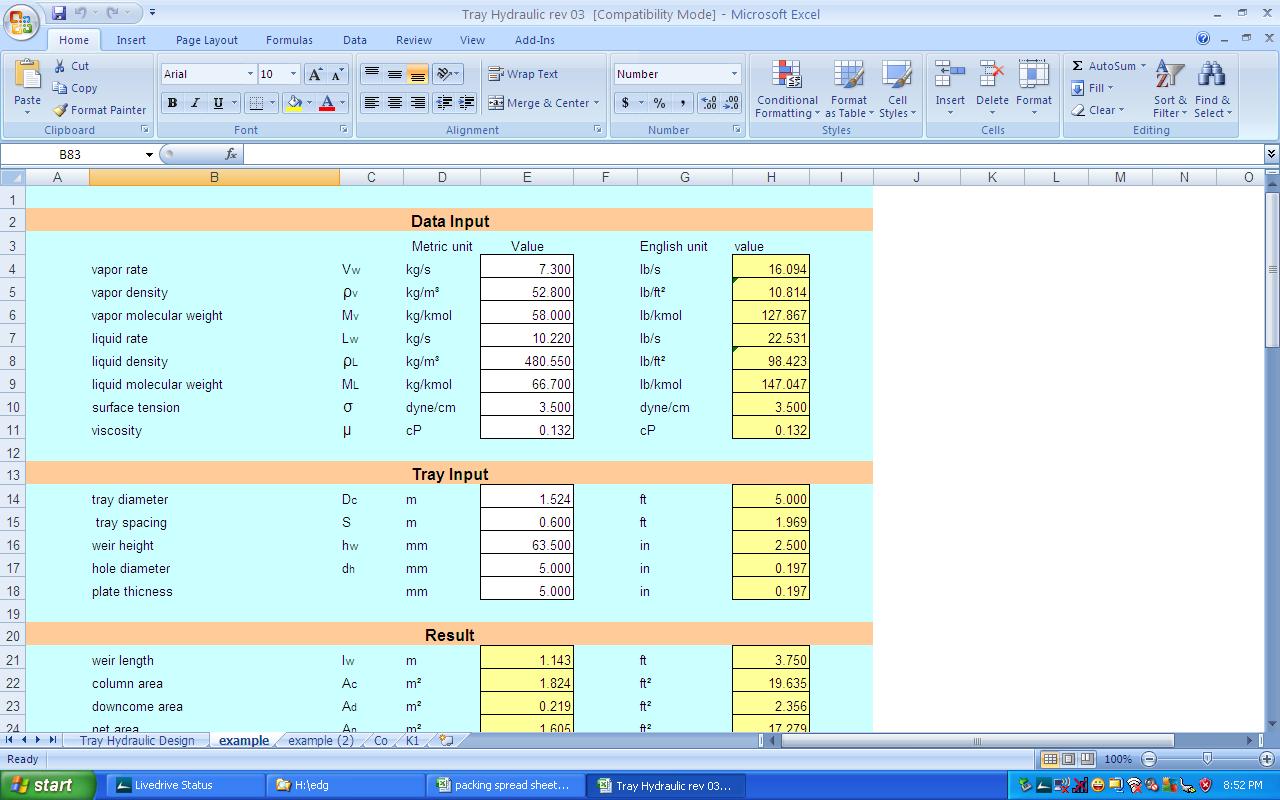1280x800 pixels.
Task: Open the font name dropdown showing Arial
Action: pyautogui.click(x=250, y=74)
